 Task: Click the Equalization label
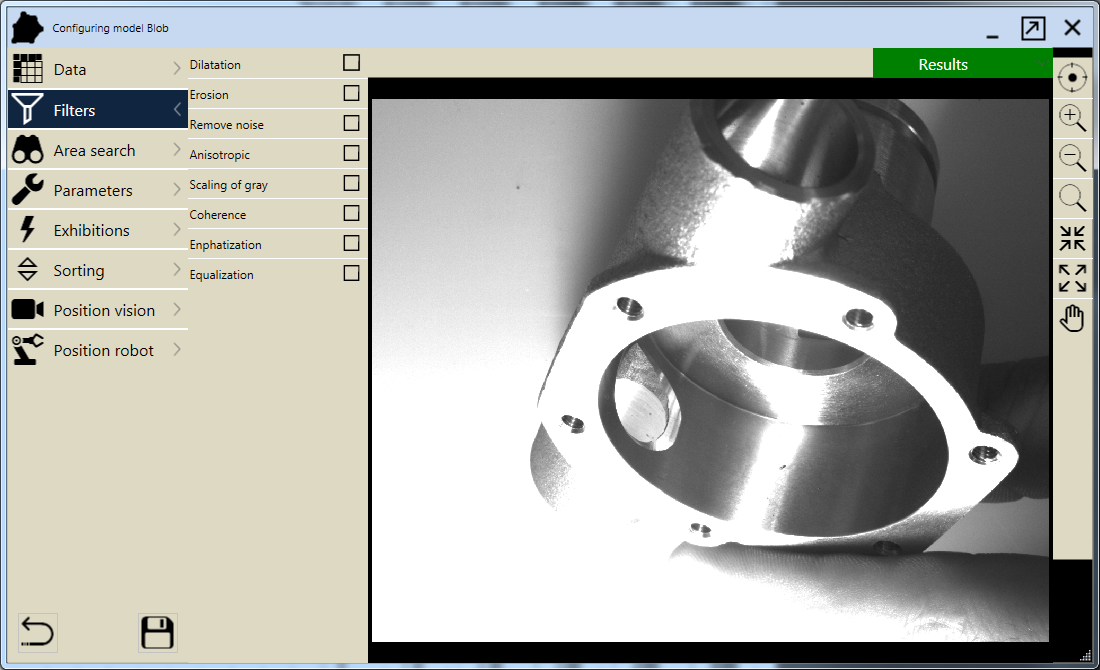coord(221,275)
